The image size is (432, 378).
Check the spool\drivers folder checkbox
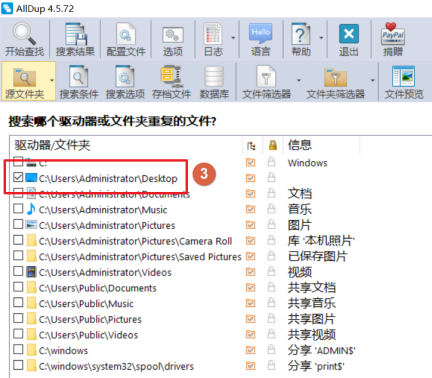(x=18, y=365)
